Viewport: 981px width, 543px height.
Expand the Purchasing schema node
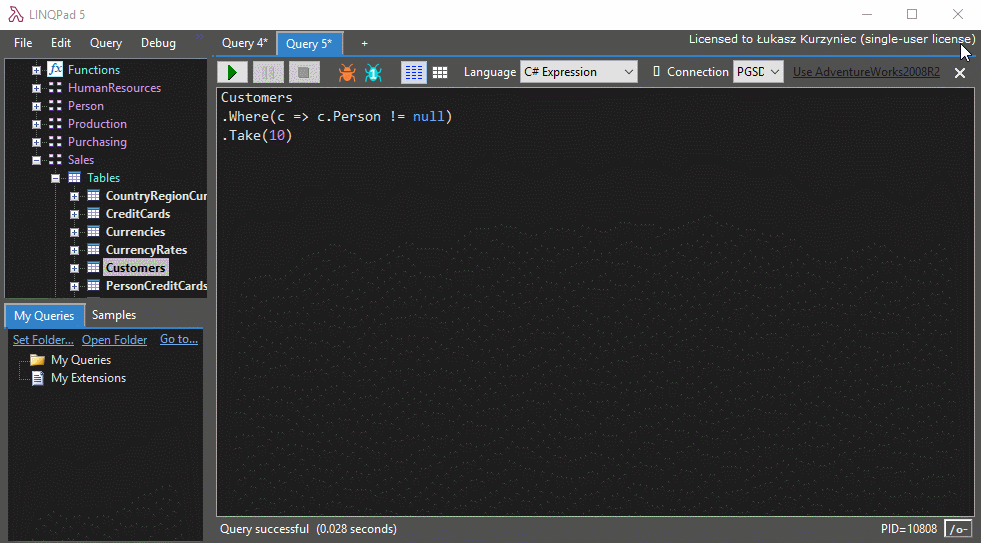click(36, 142)
